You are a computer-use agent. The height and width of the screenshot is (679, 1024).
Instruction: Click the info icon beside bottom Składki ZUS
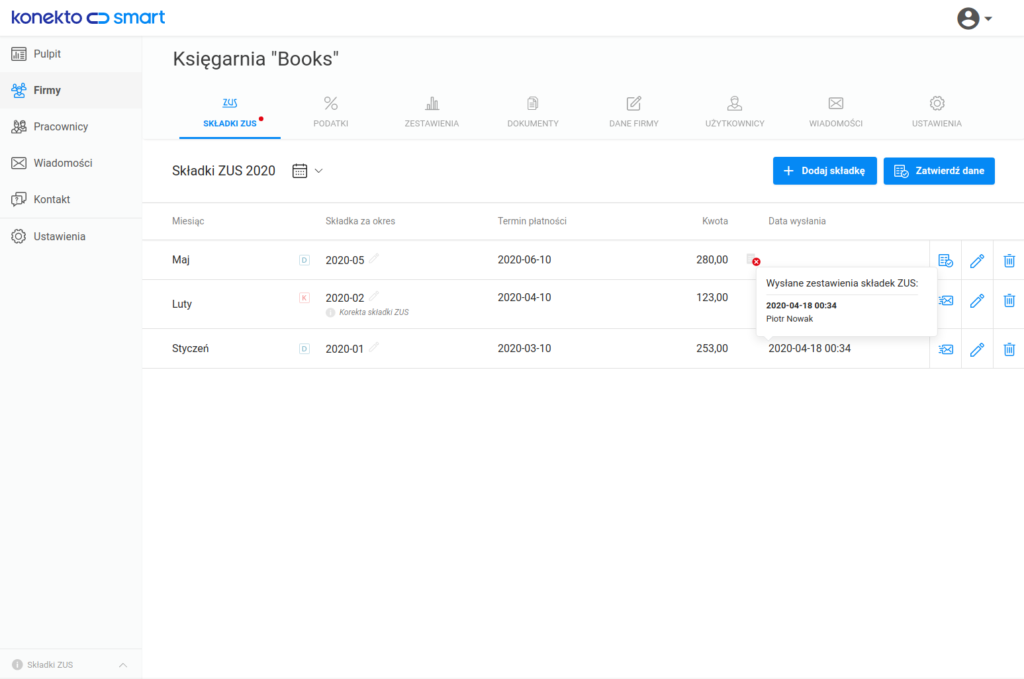click(x=17, y=665)
